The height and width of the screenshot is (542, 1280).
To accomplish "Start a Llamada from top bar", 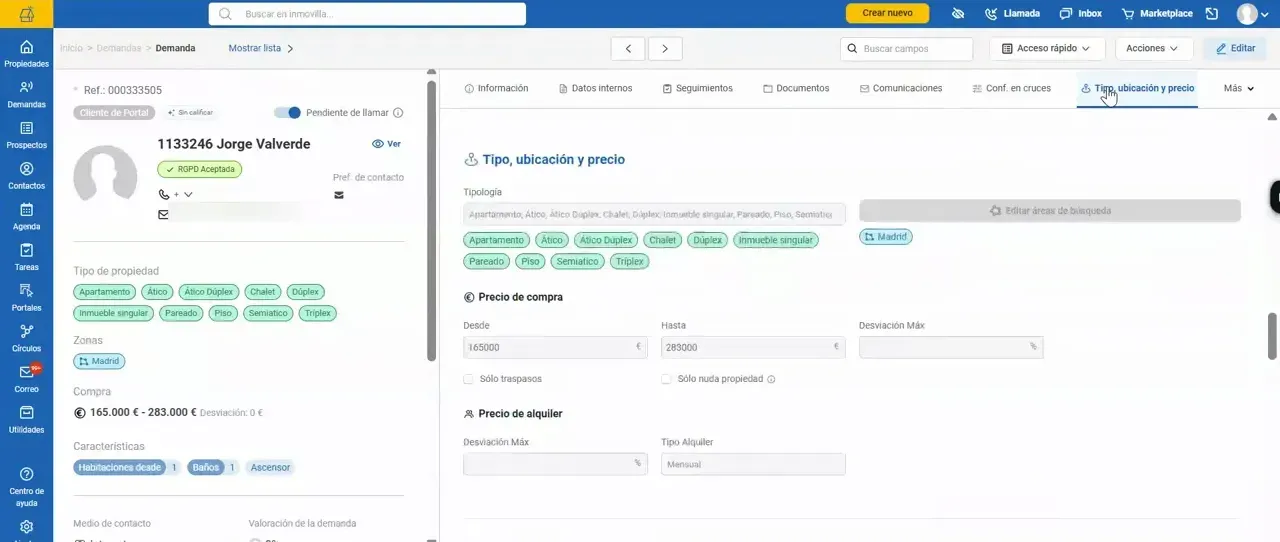I will click(x=1012, y=14).
